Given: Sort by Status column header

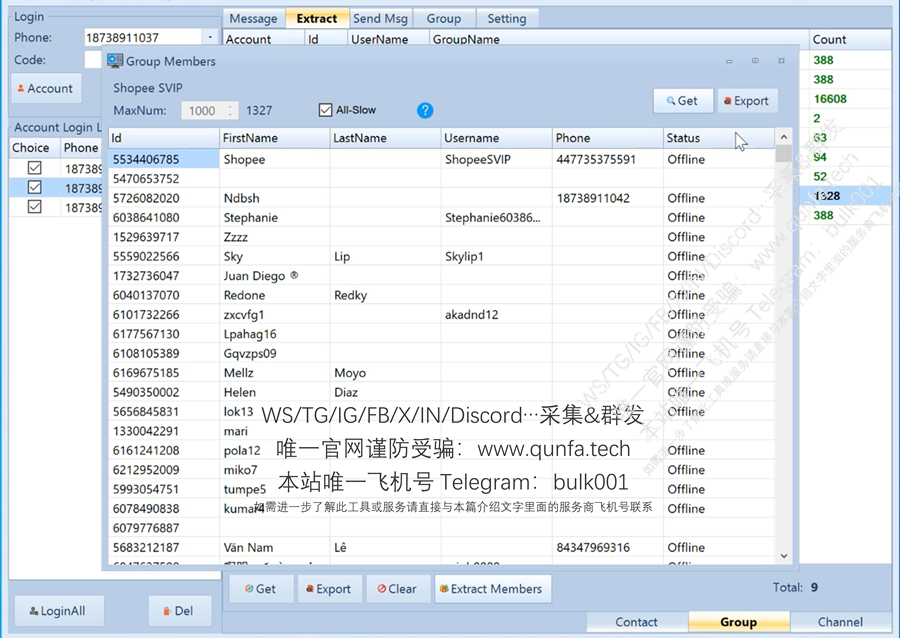Looking at the screenshot, I should (718, 138).
